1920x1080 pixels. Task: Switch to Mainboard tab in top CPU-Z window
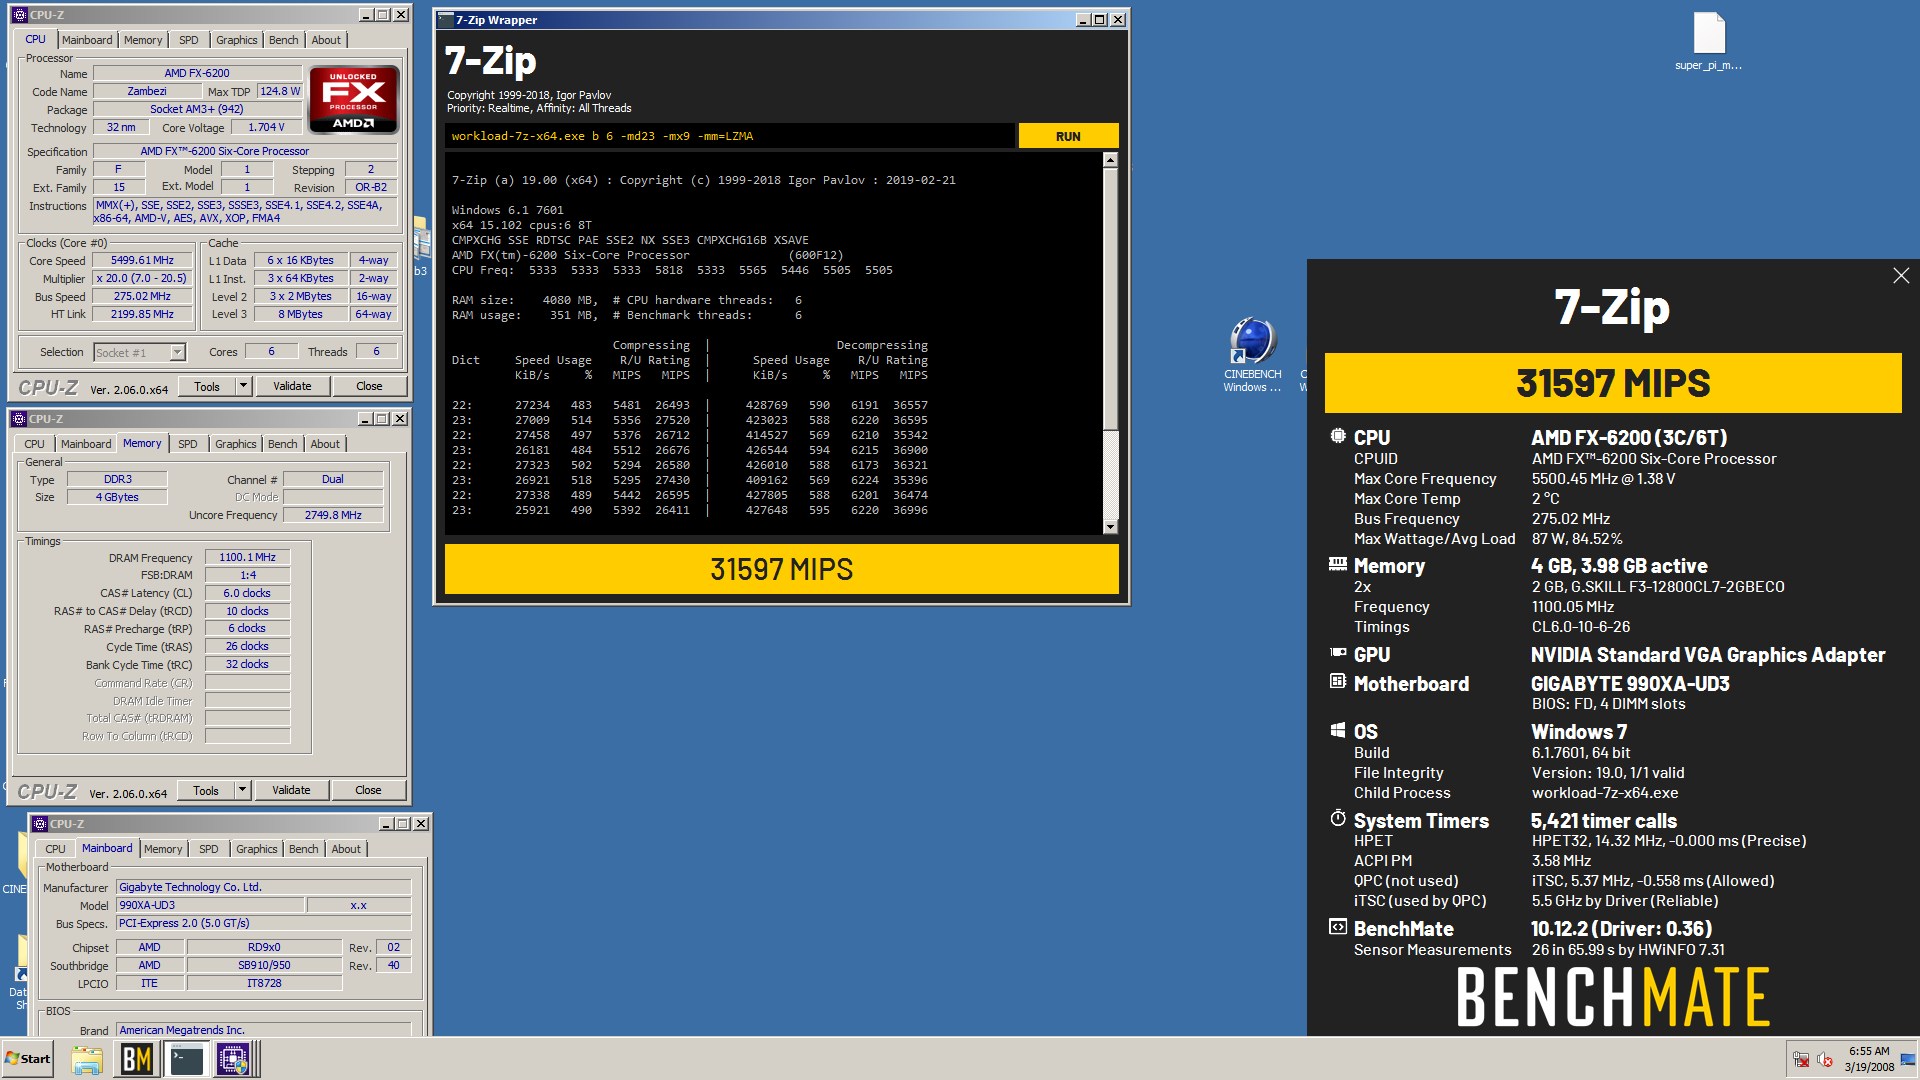(x=87, y=40)
